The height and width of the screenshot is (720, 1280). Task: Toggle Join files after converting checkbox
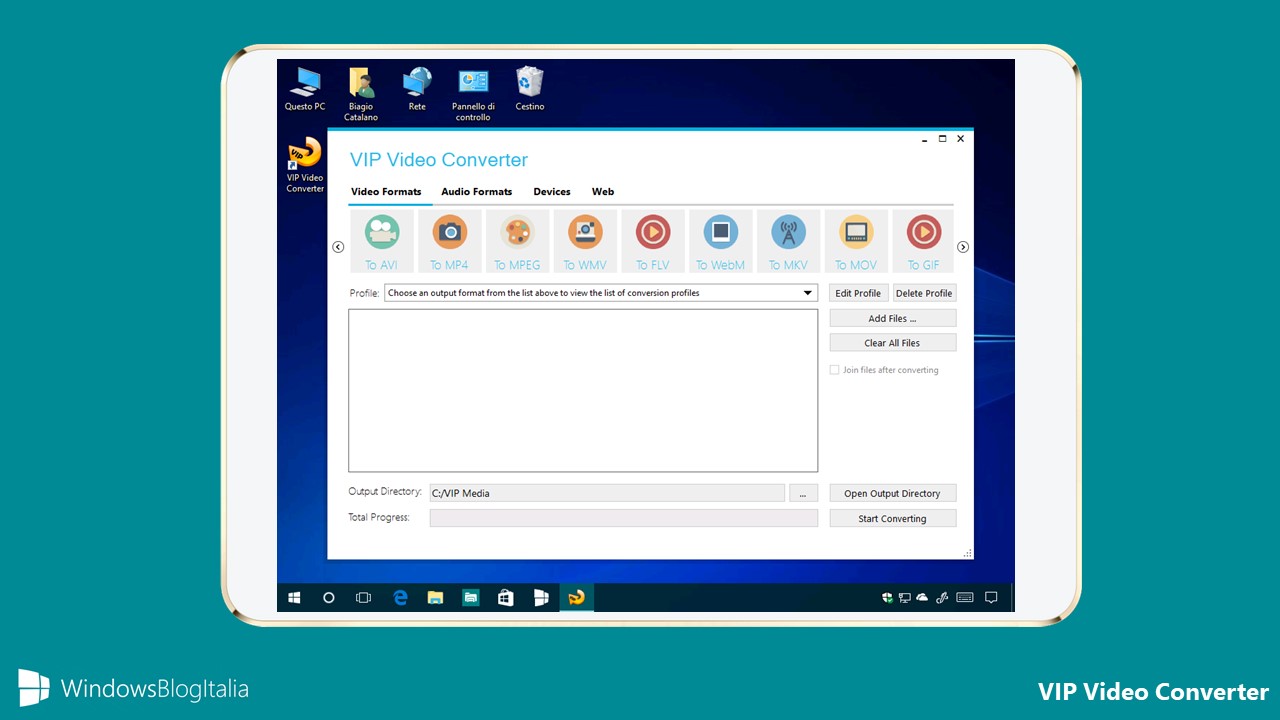835,370
